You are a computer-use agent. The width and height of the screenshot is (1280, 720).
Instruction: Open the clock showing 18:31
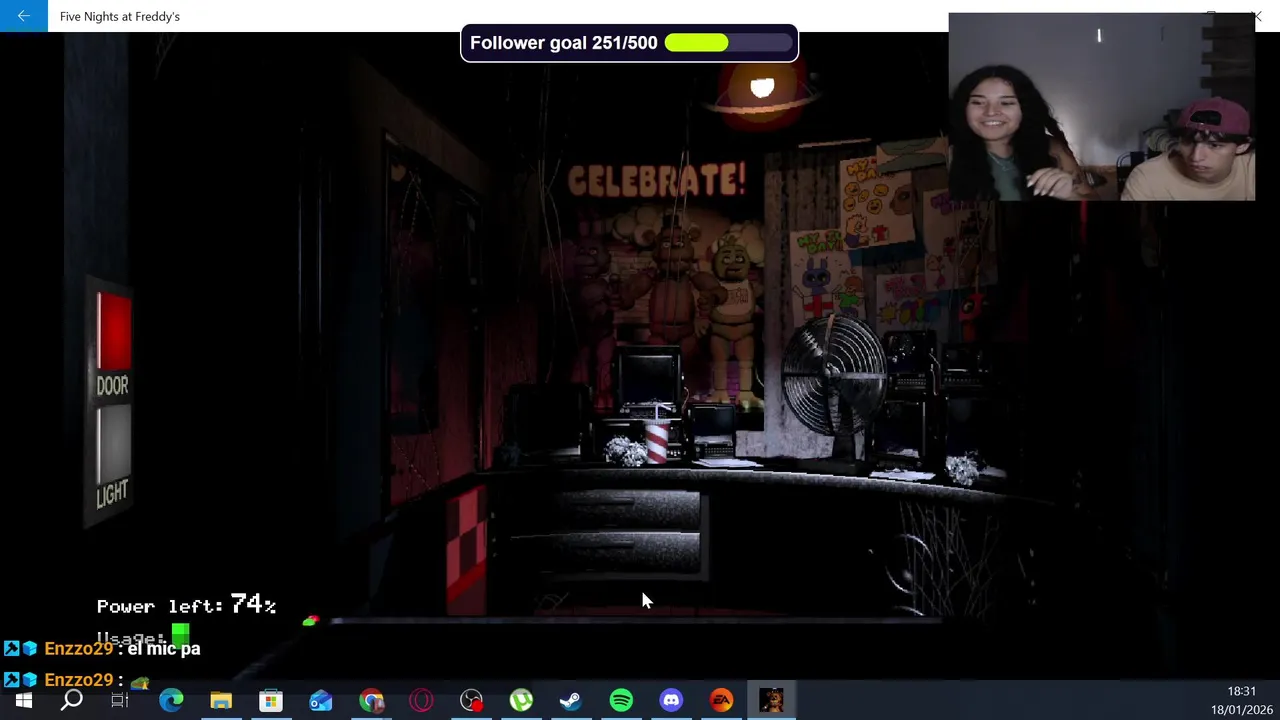pyautogui.click(x=1241, y=691)
